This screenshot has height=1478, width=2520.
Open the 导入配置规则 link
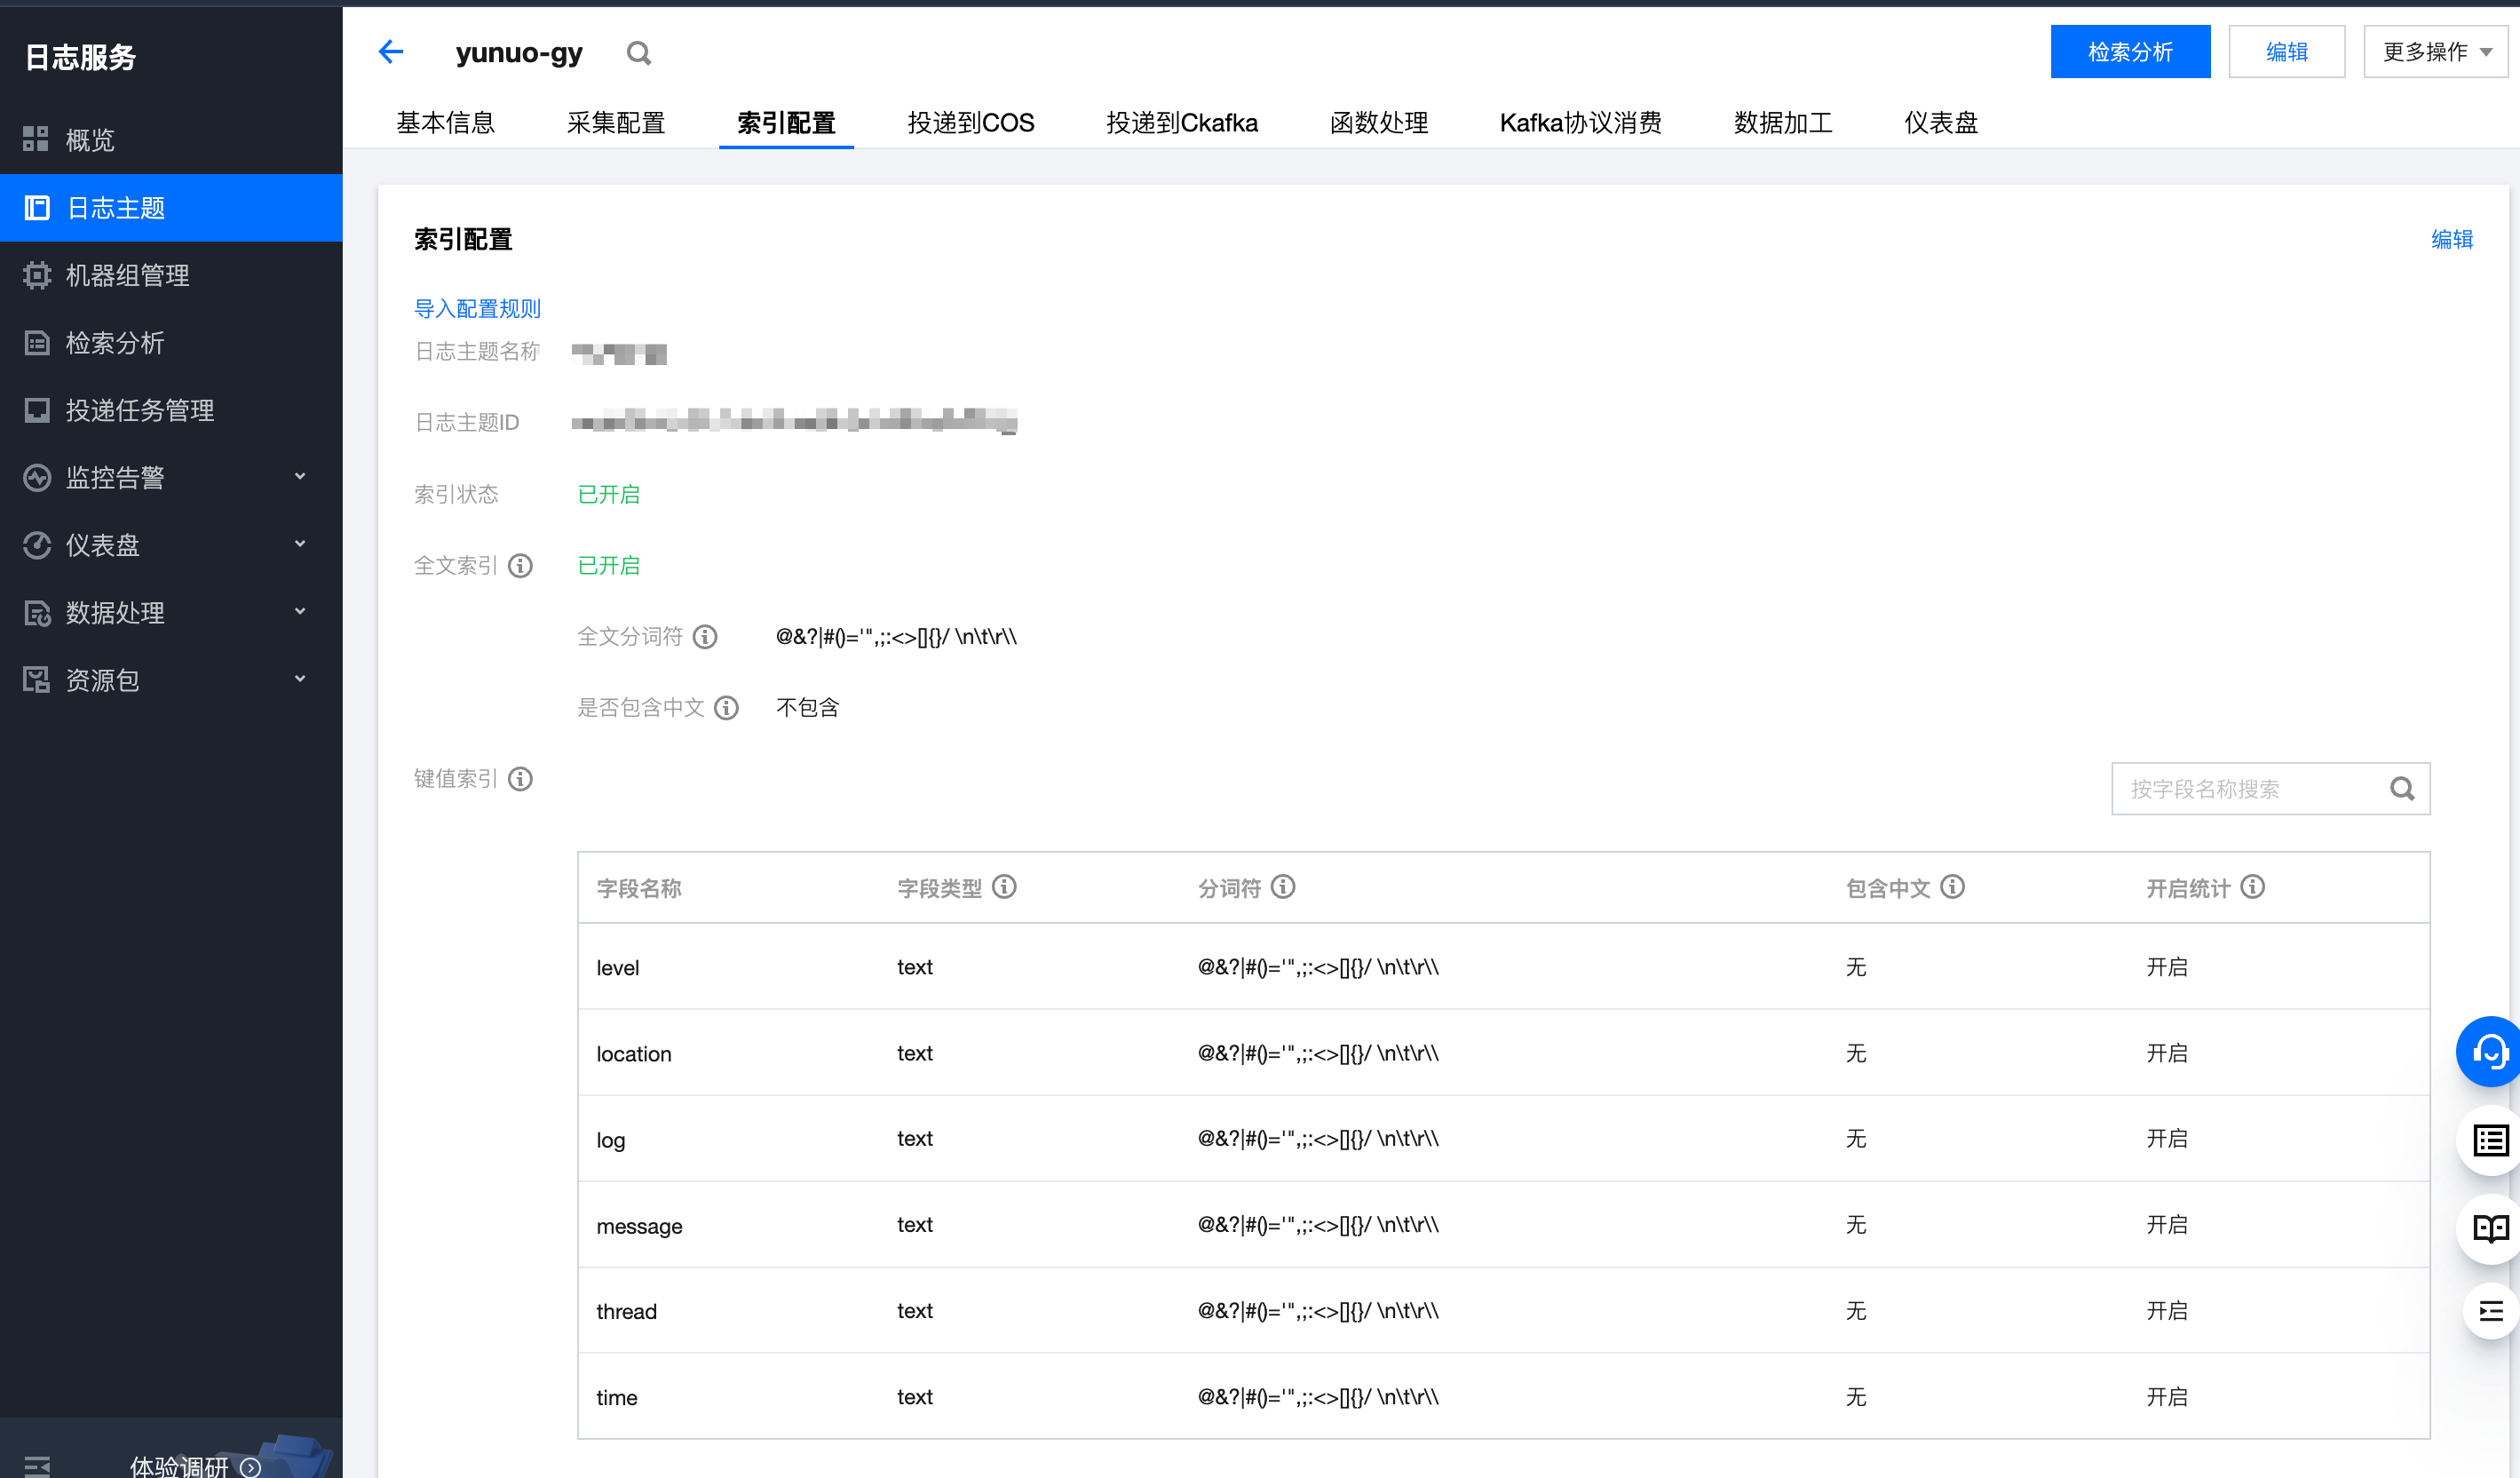coord(478,308)
